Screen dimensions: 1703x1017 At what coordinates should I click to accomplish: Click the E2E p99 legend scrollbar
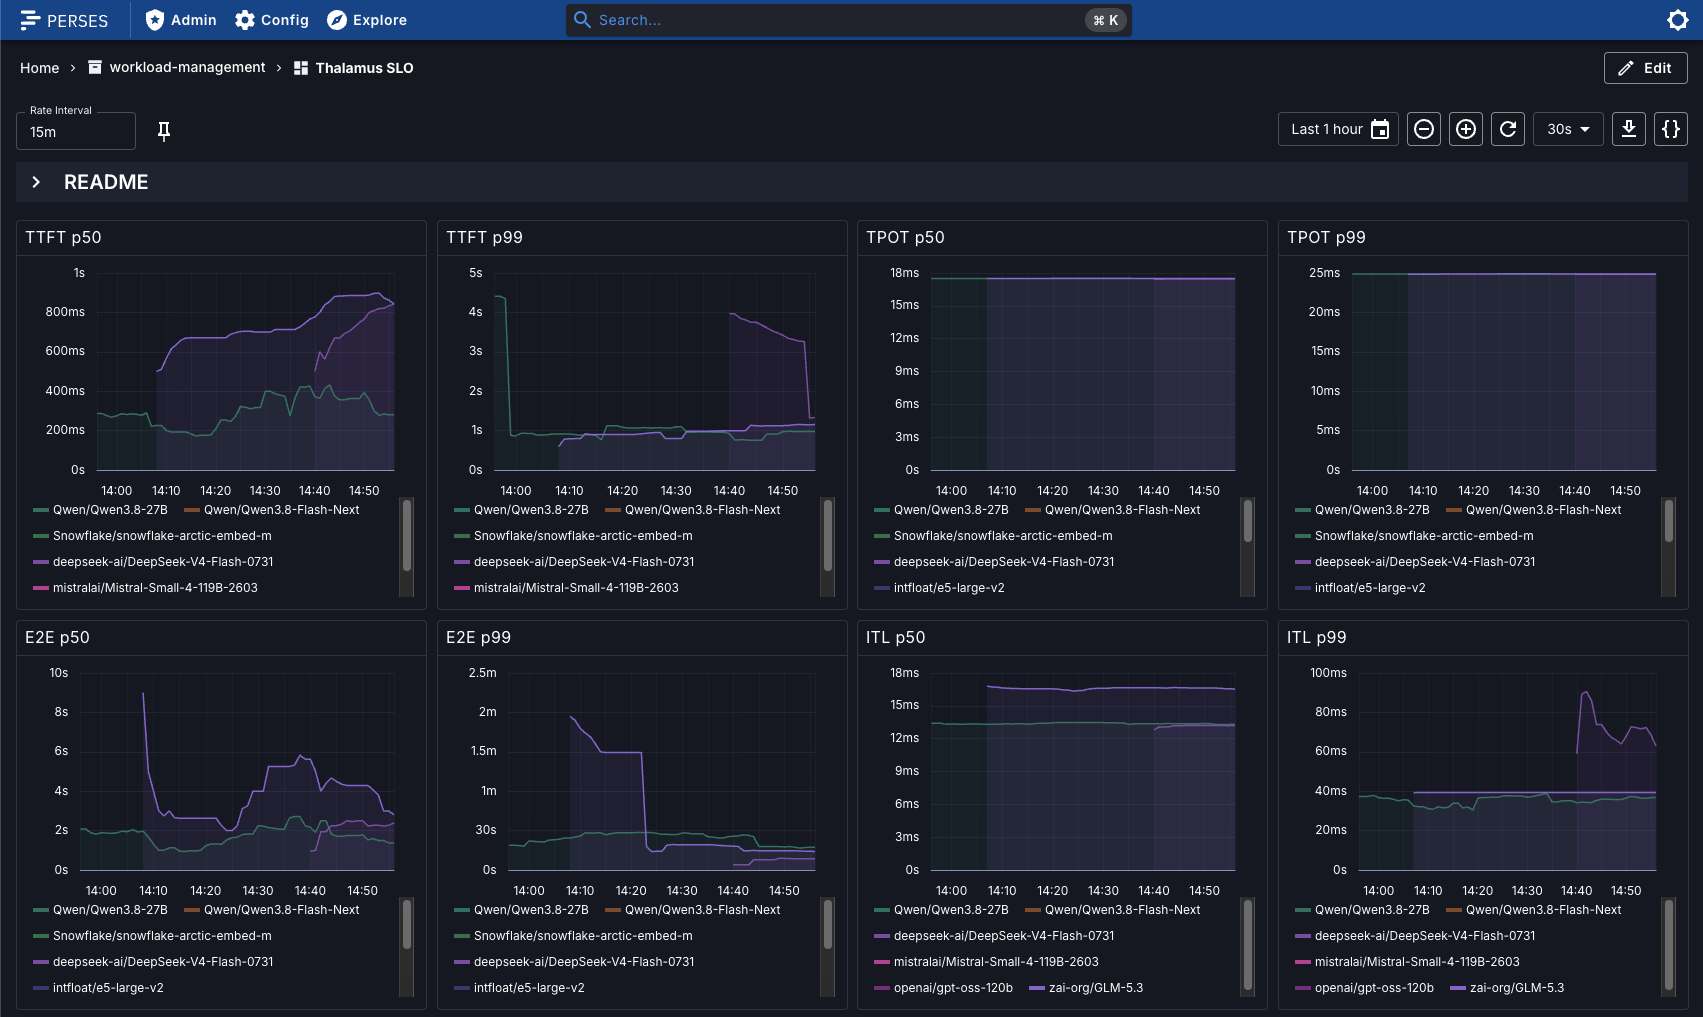tap(828, 925)
